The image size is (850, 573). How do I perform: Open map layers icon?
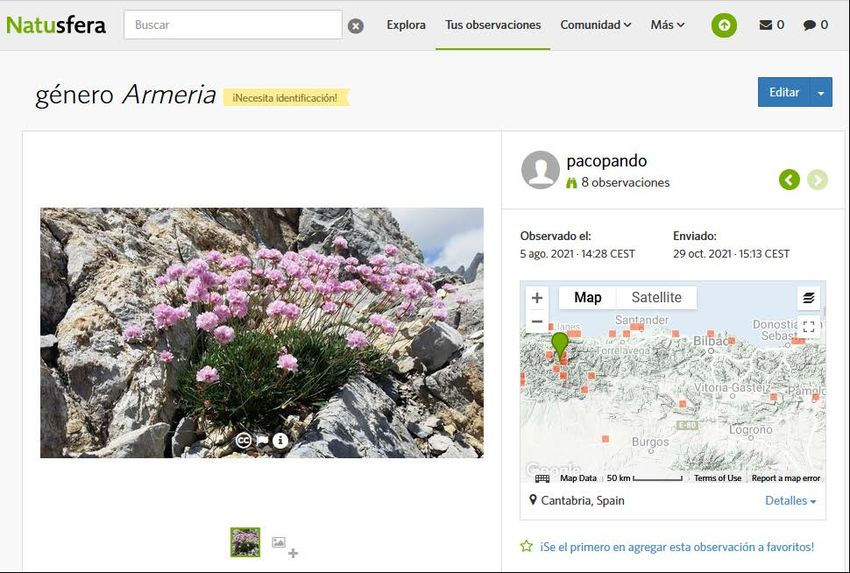(808, 298)
